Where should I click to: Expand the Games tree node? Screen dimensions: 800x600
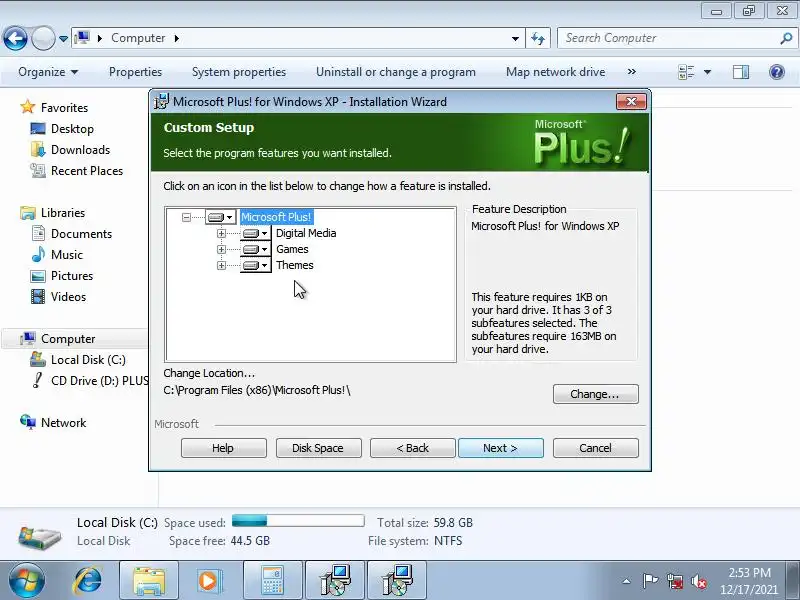coord(221,249)
